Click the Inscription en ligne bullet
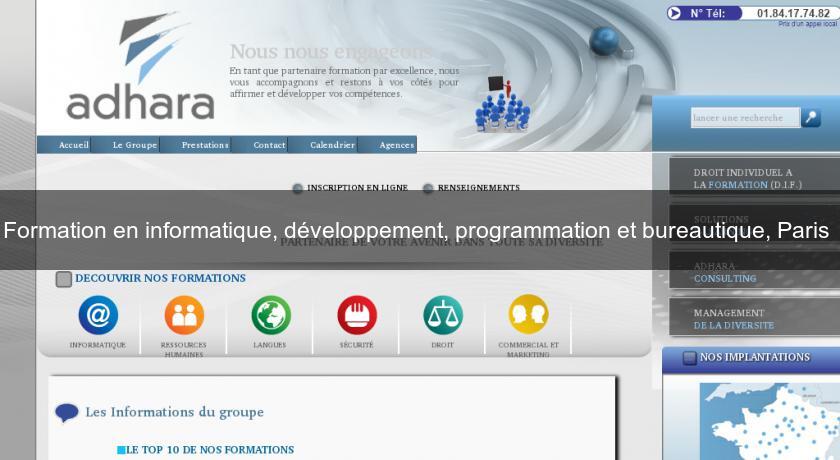The image size is (840, 460). 297,188
